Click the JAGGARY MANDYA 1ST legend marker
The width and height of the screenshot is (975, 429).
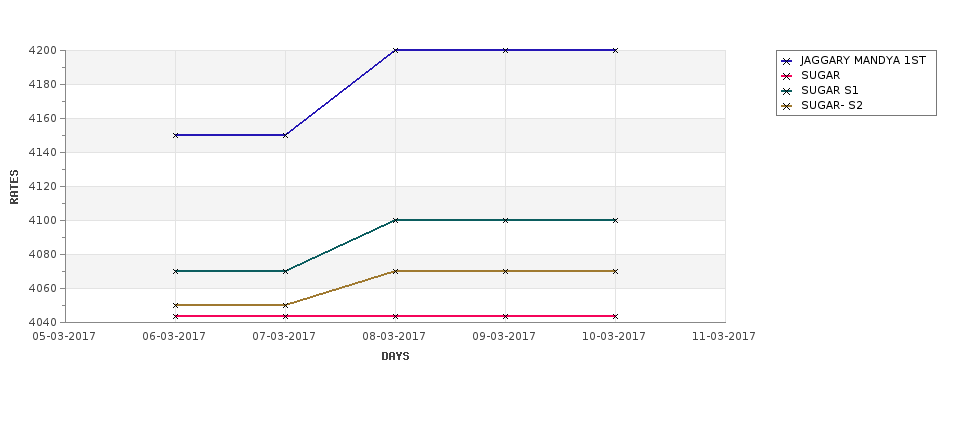[787, 61]
